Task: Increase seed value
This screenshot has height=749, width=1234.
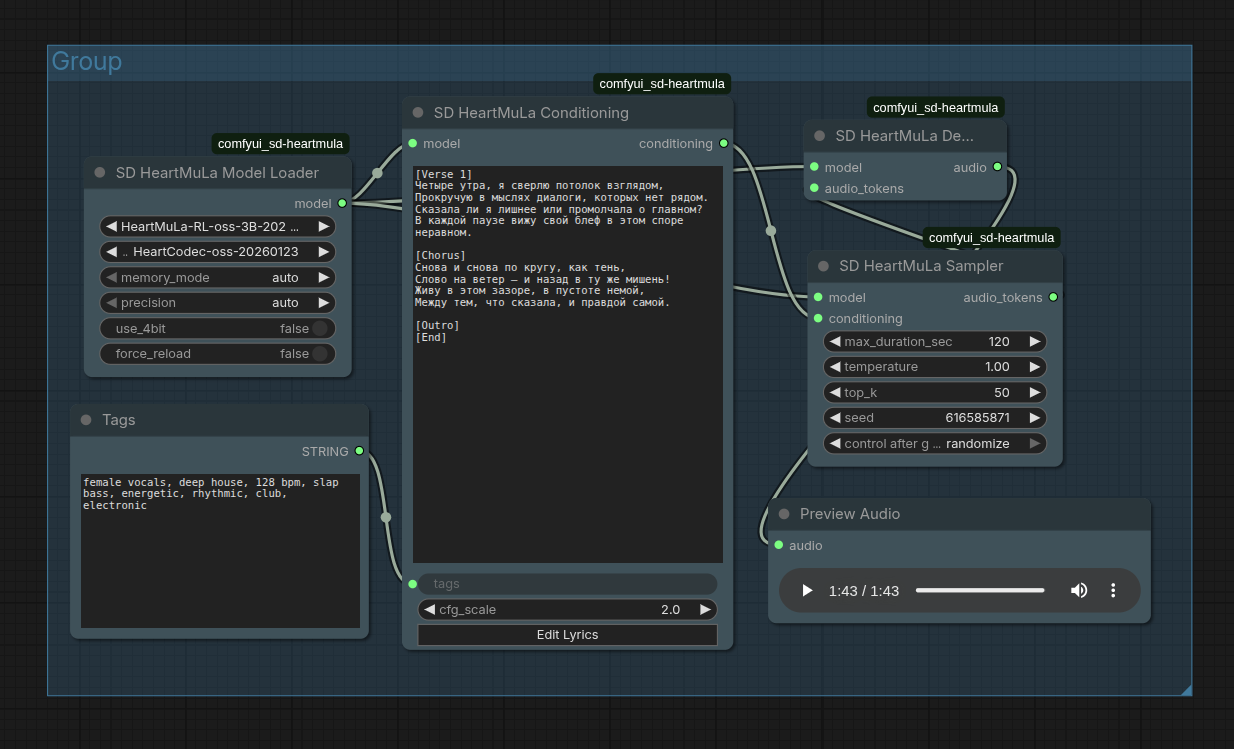Action: (1035, 418)
